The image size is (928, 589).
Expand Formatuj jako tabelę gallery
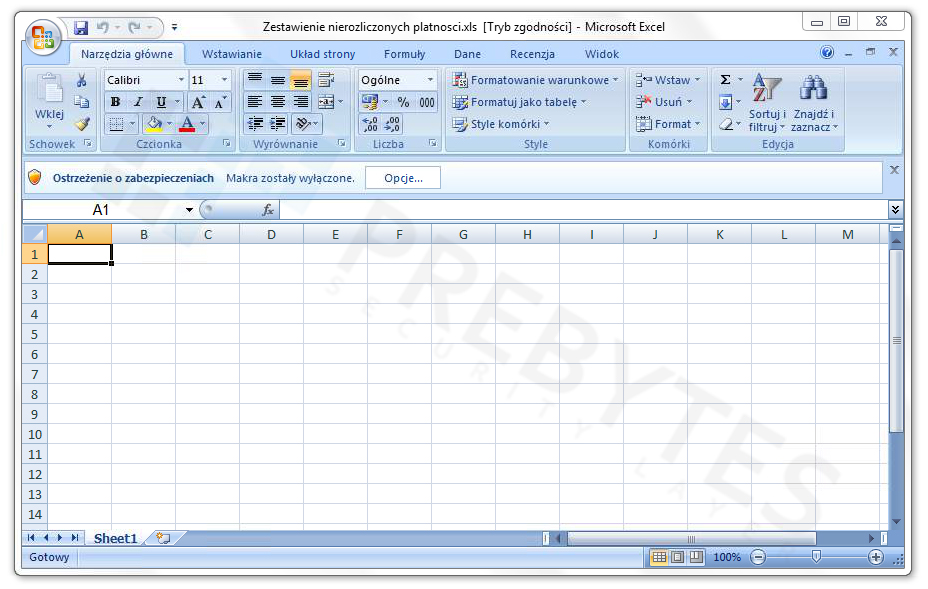tap(519, 102)
